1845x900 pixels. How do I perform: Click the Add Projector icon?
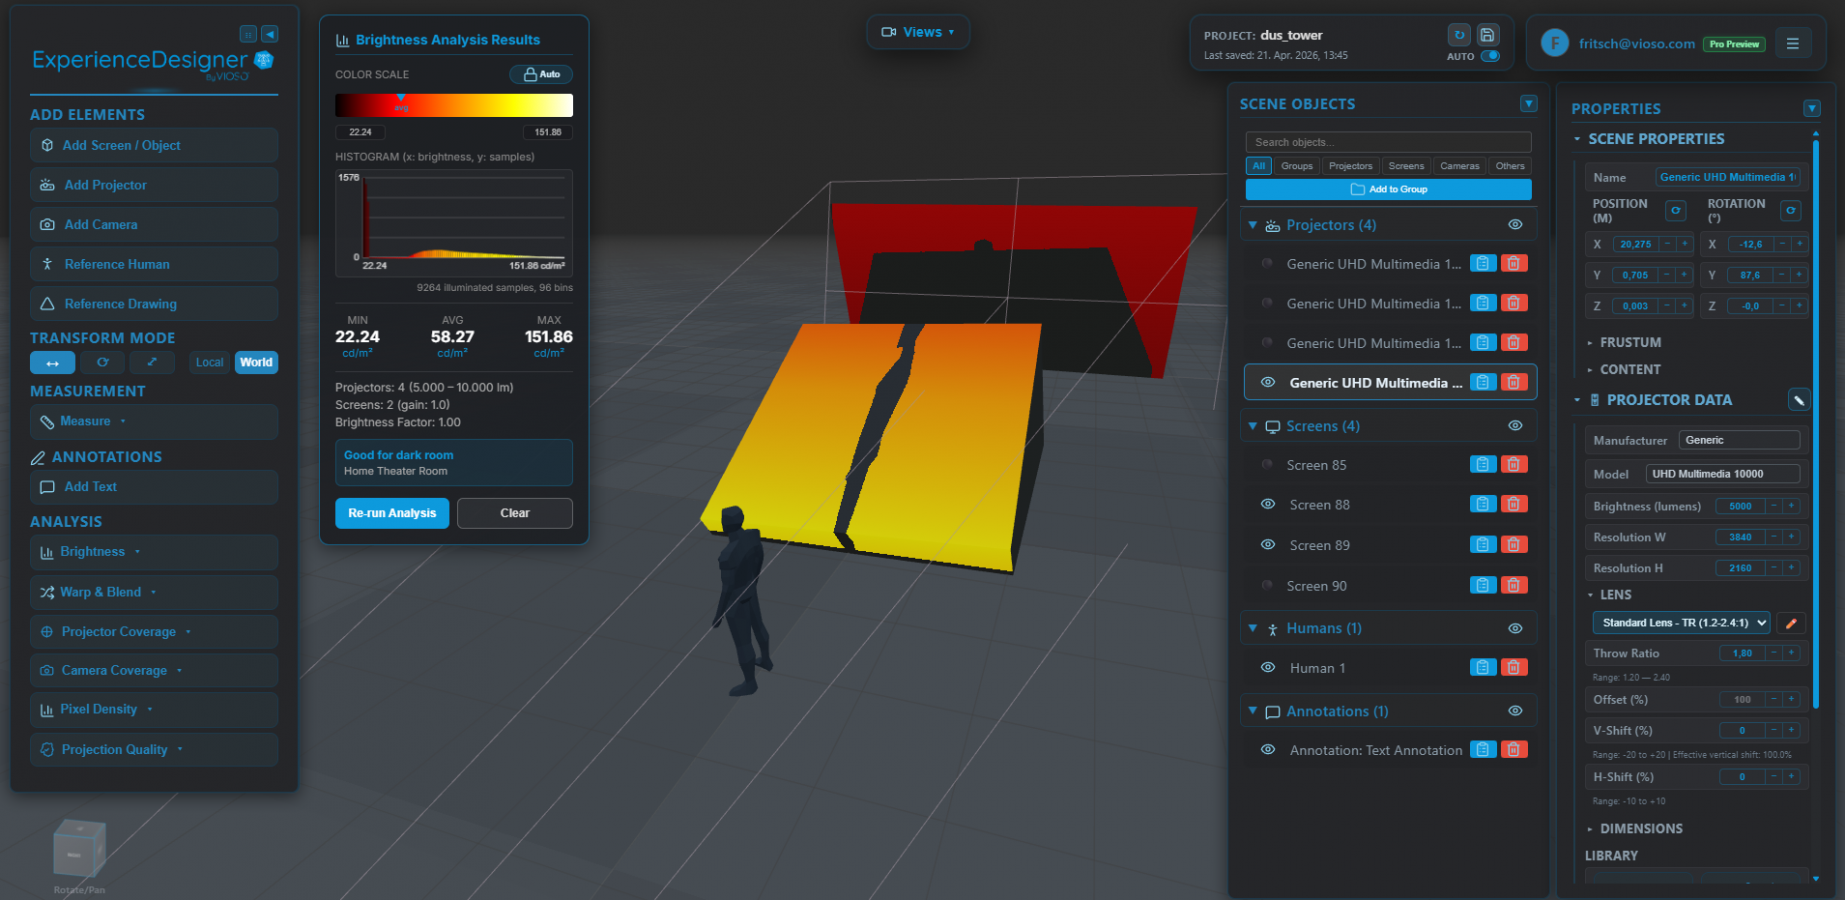46,184
